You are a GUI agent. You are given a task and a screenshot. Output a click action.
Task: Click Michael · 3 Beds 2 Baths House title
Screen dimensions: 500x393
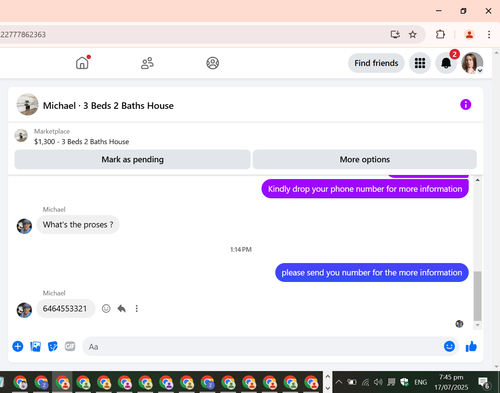108,106
